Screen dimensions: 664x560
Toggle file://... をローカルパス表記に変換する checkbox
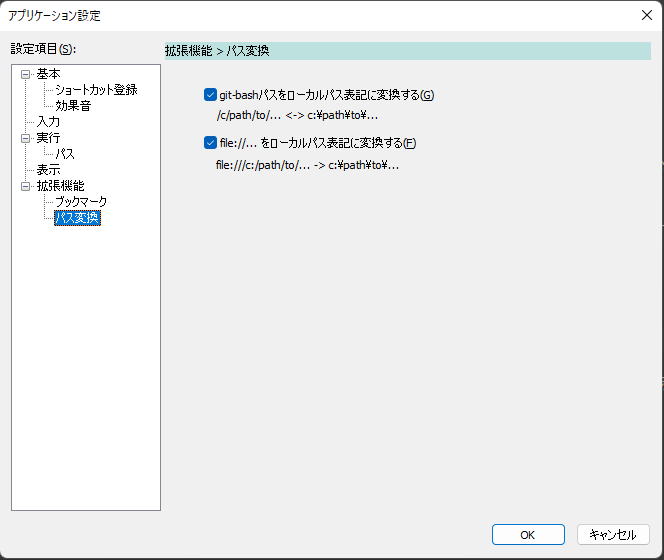[210, 143]
